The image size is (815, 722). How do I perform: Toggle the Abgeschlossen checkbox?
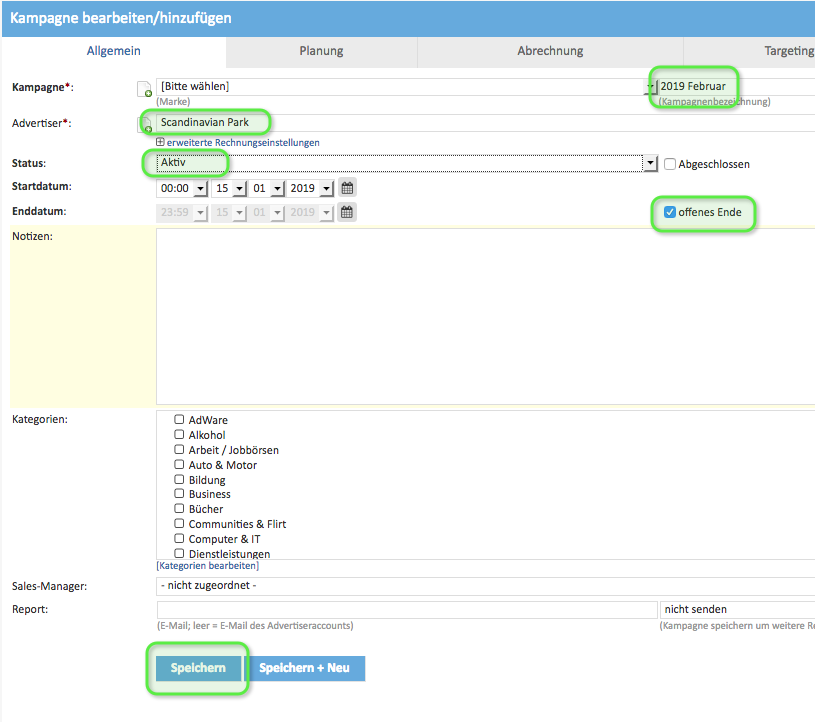click(670, 164)
